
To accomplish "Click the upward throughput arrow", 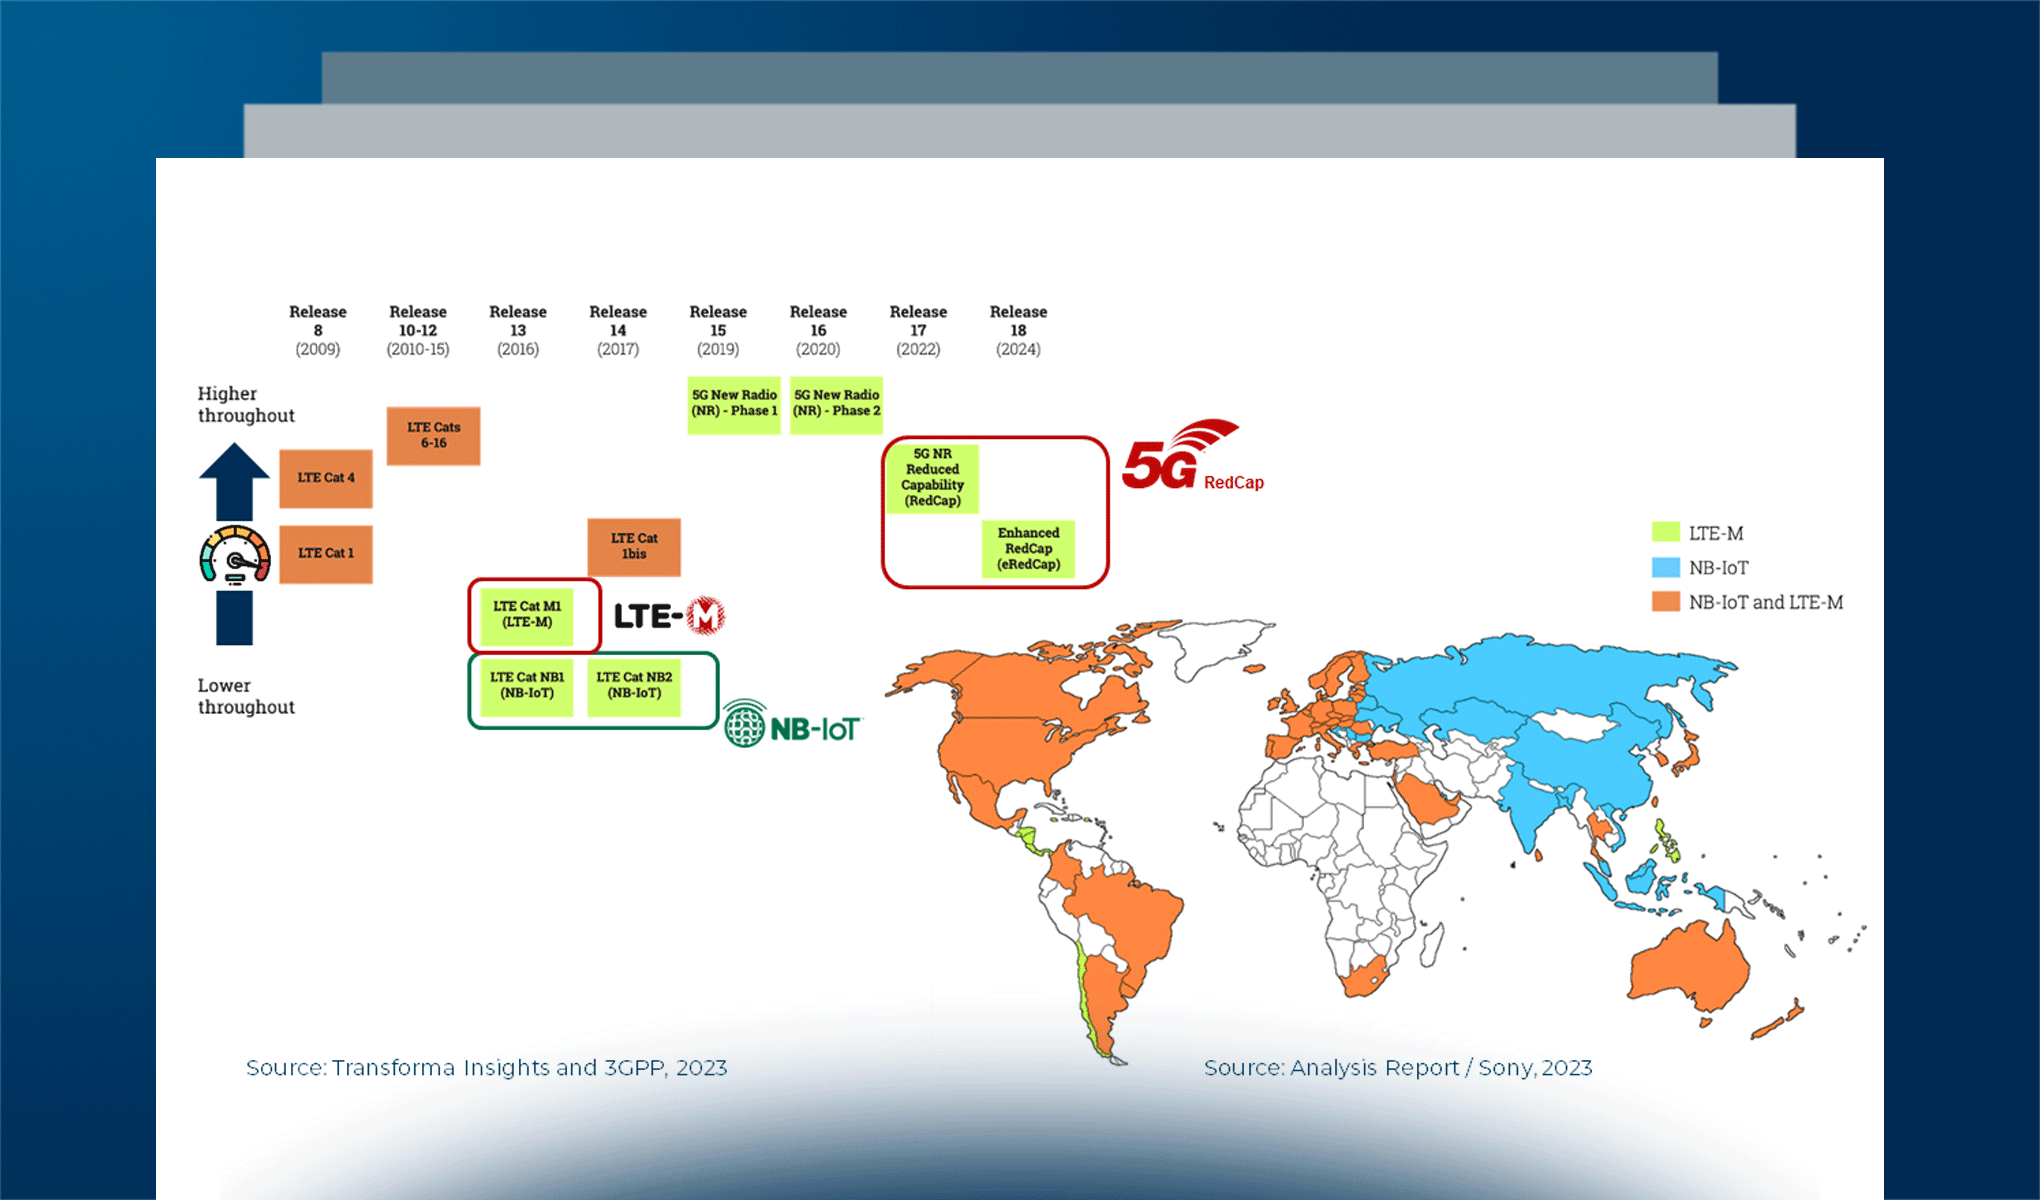I will click(234, 480).
